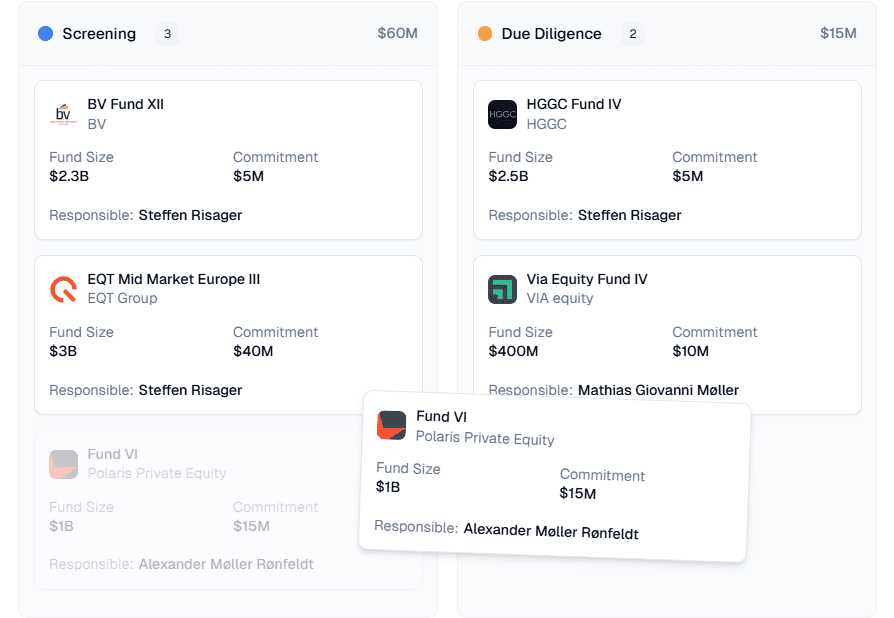The height and width of the screenshot is (618, 894).
Task: Click the $400M fund size value
Action: point(513,351)
